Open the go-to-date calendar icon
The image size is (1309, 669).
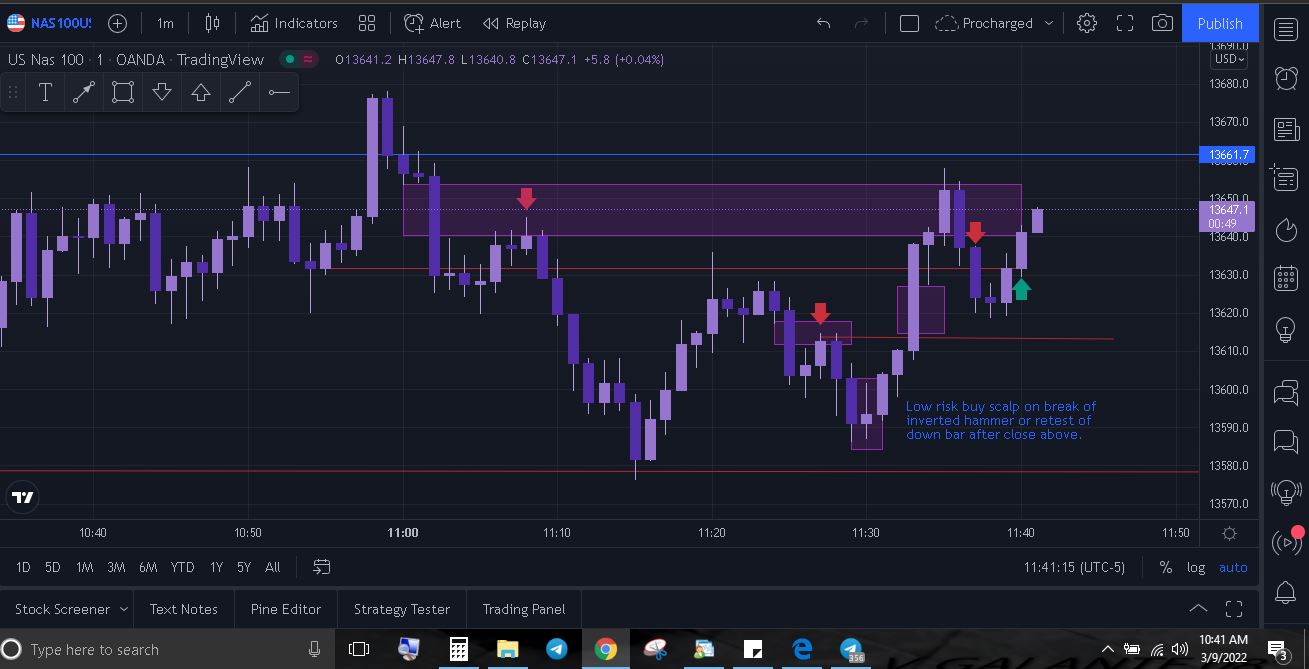pyautogui.click(x=321, y=567)
